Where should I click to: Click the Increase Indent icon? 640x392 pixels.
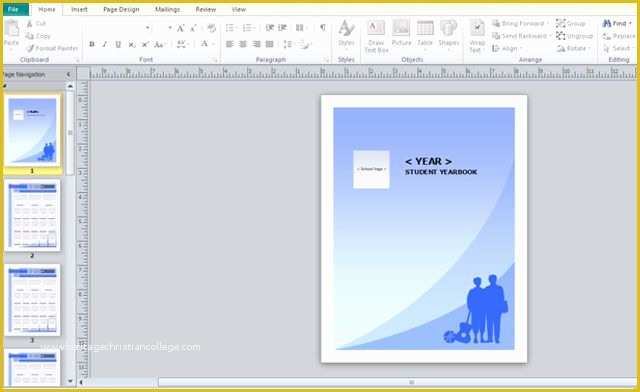click(x=282, y=28)
